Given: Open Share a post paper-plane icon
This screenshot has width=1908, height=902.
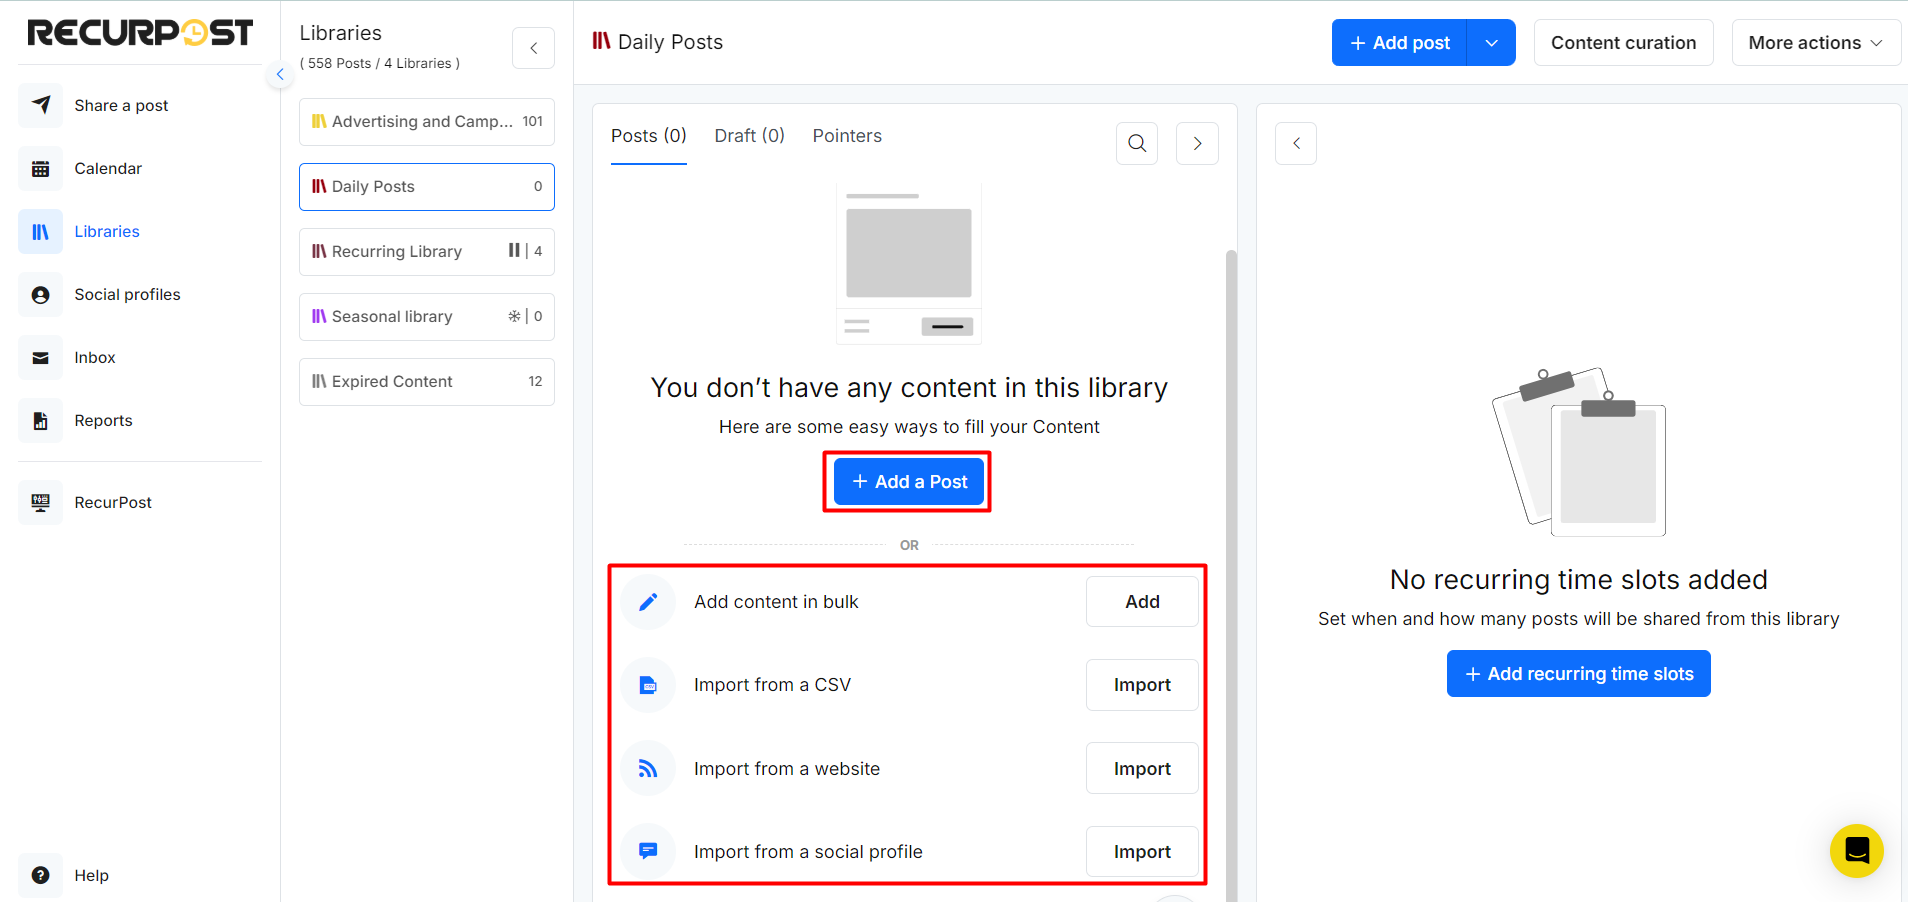Looking at the screenshot, I should [41, 105].
